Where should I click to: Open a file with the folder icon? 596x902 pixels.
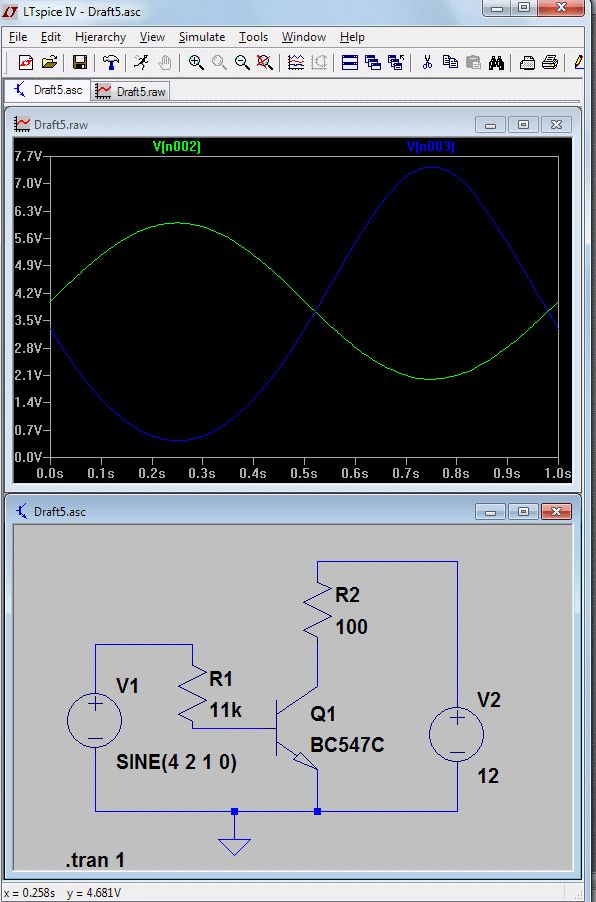(49, 62)
